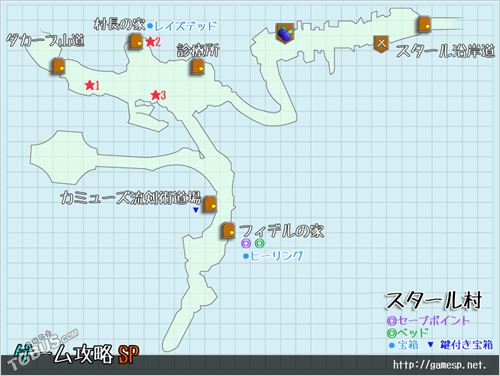
Task: Click the door icon at ダカーフ山道
Action: coord(58,66)
